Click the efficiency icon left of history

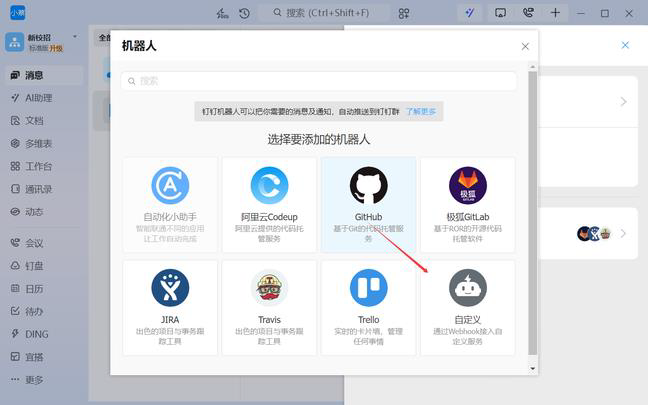point(222,13)
